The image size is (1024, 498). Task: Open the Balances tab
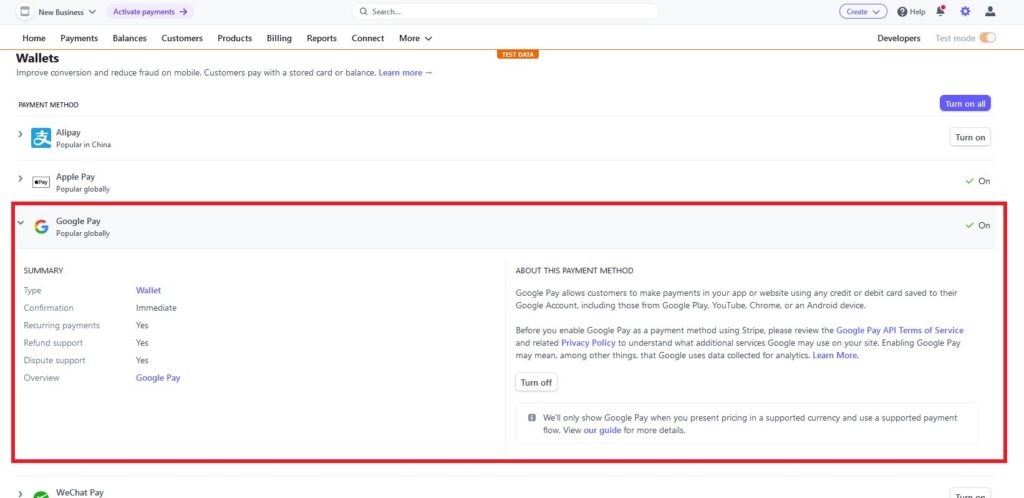pyautogui.click(x=129, y=39)
